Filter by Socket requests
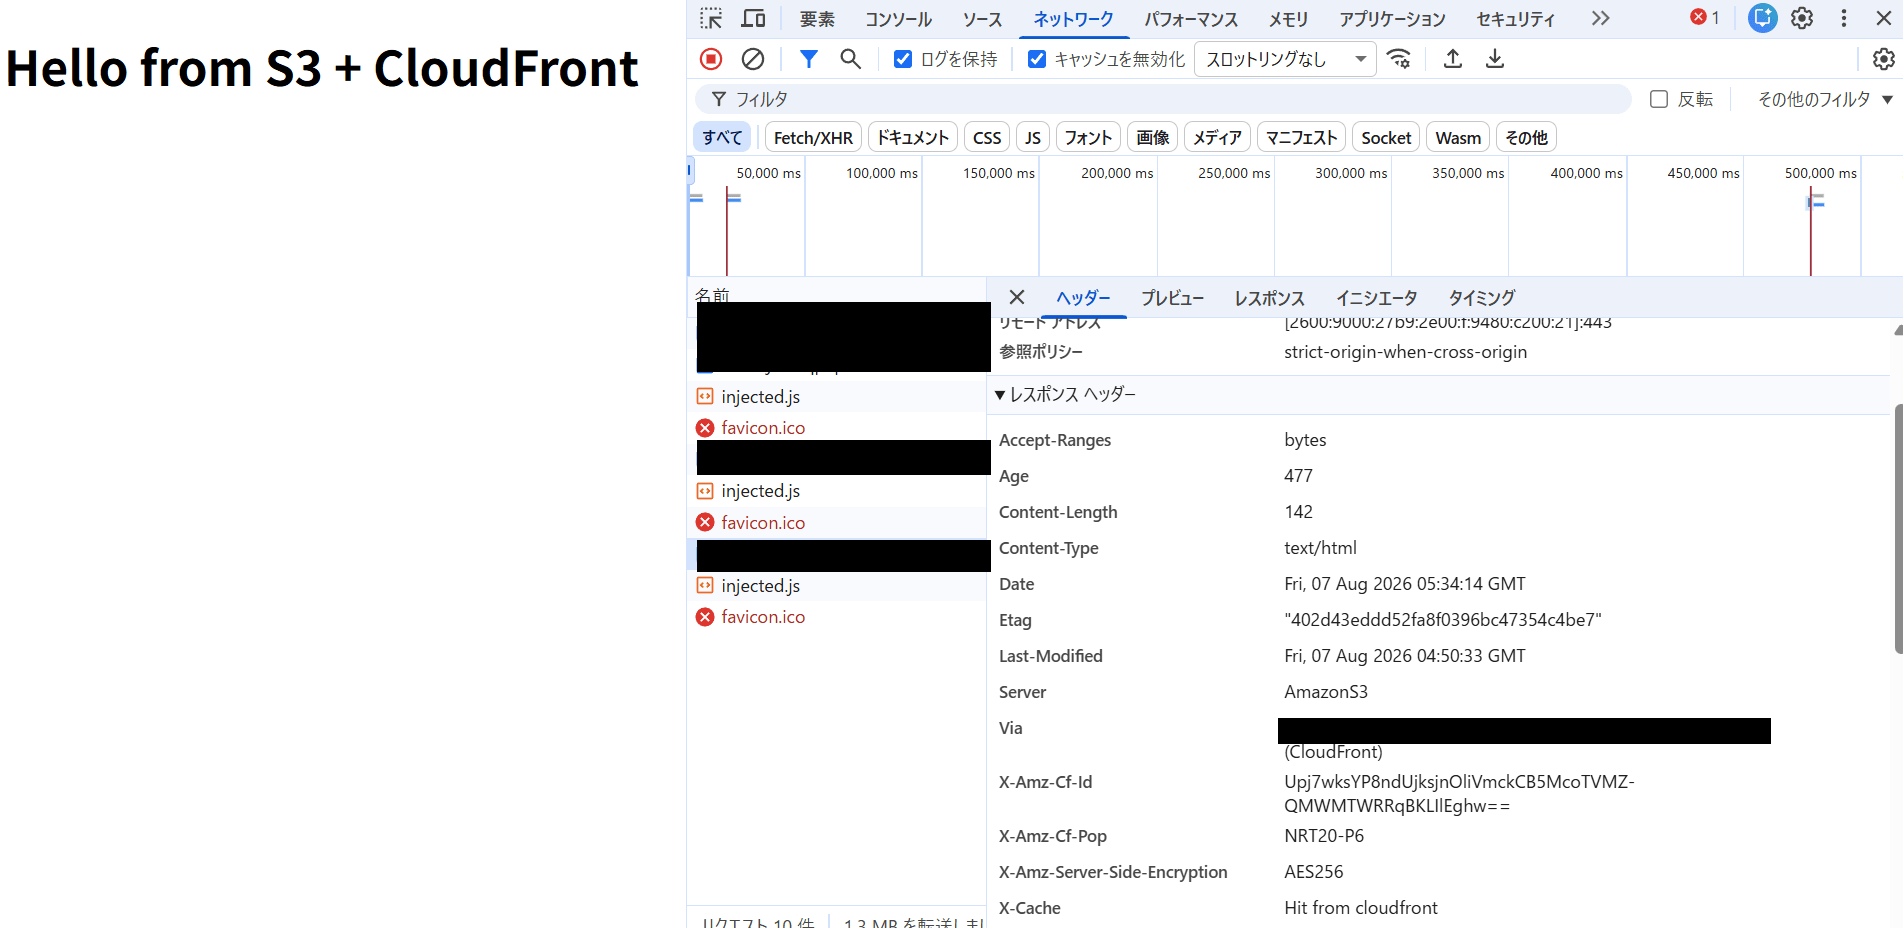 pyautogui.click(x=1386, y=137)
